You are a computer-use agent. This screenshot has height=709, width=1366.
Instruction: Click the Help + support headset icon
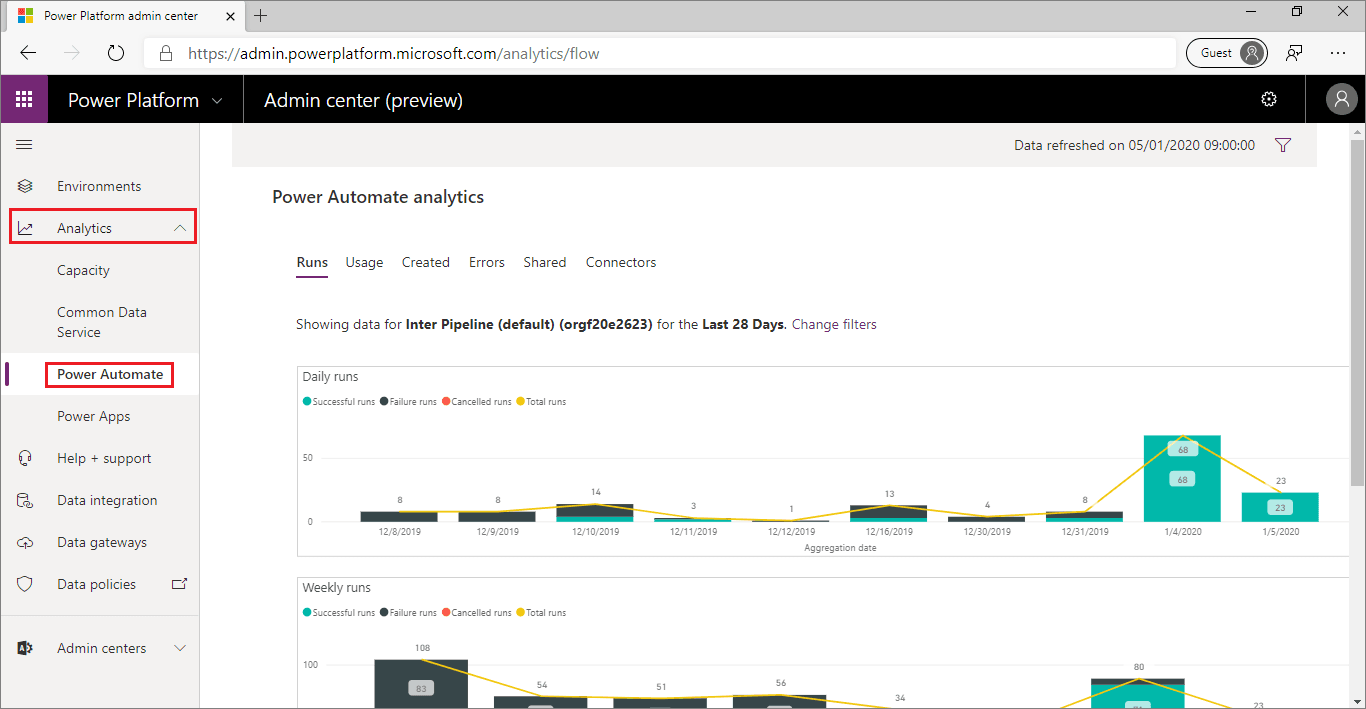tap(25, 459)
